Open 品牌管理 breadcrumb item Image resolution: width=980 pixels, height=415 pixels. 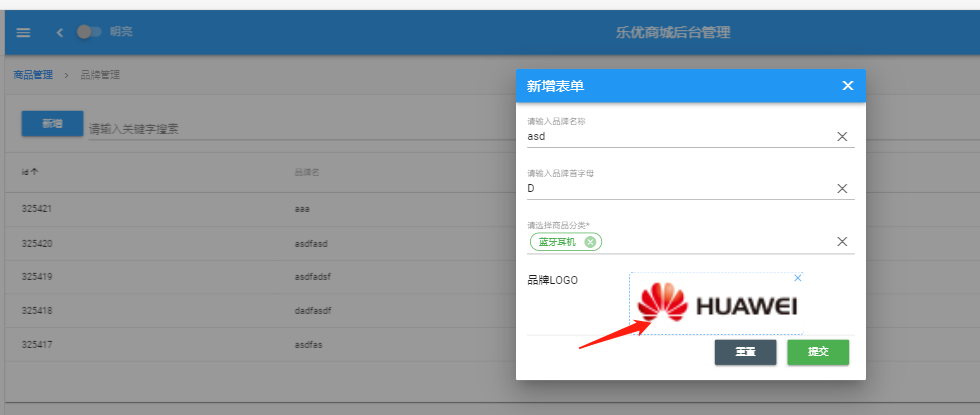[100, 75]
